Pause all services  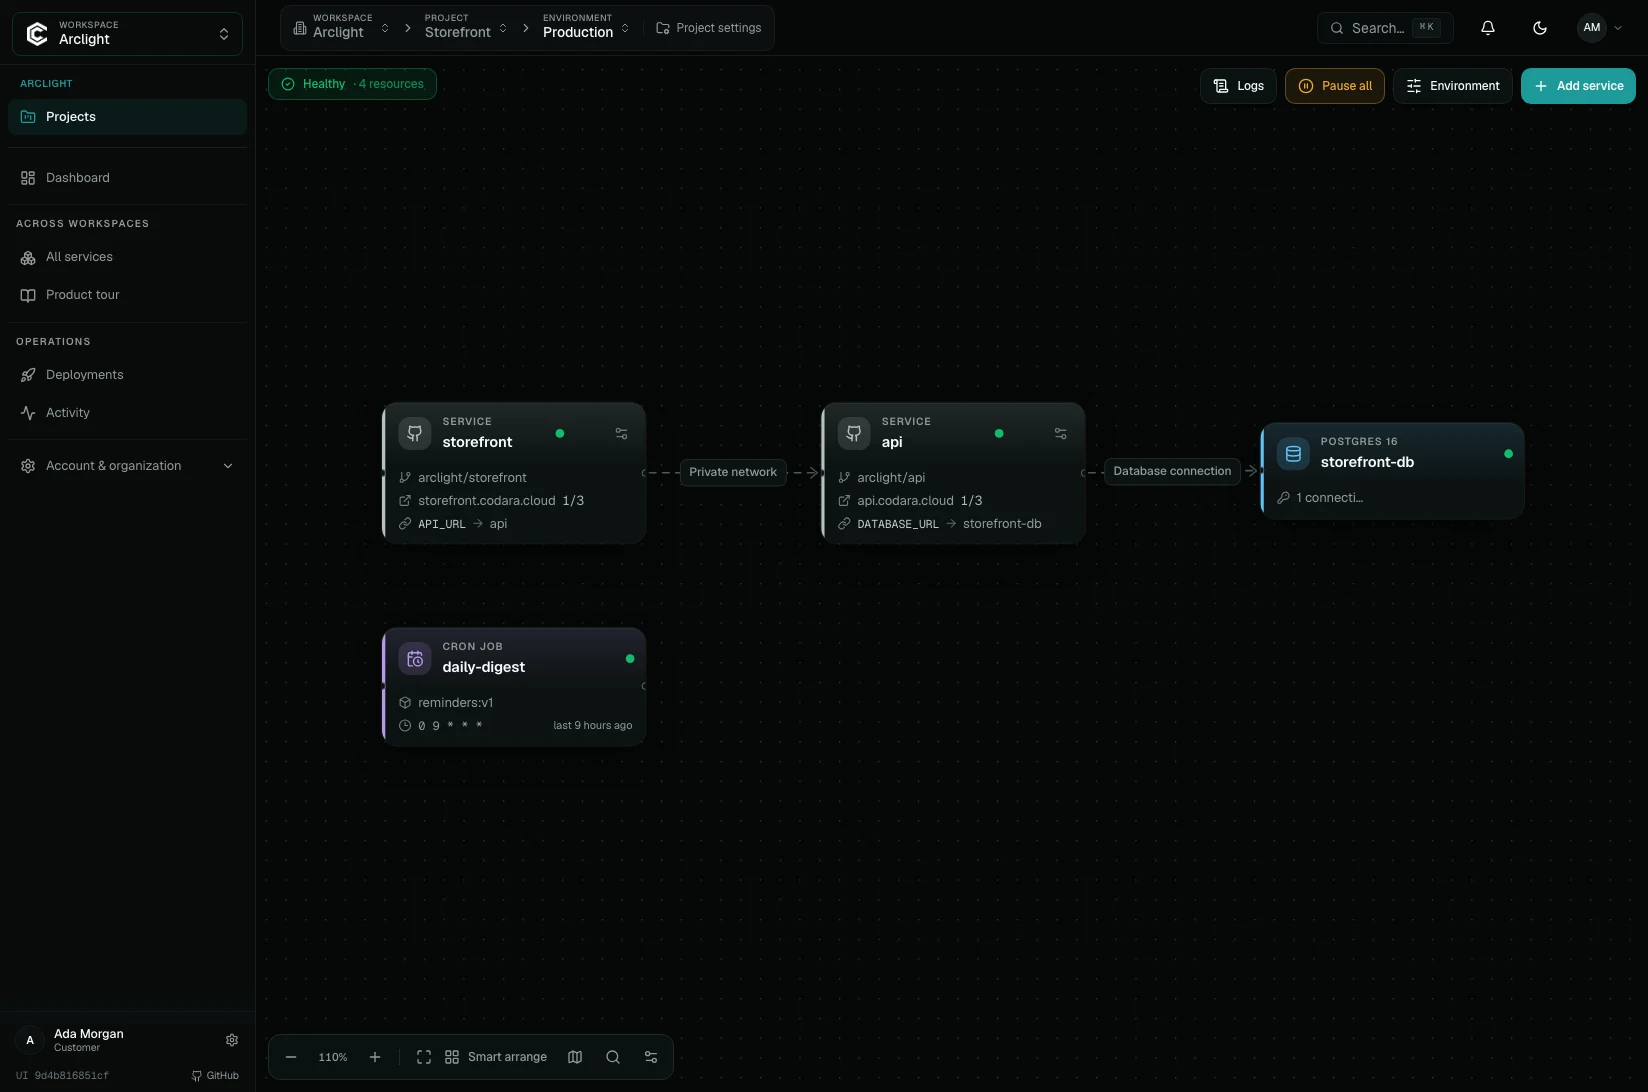(x=1335, y=86)
